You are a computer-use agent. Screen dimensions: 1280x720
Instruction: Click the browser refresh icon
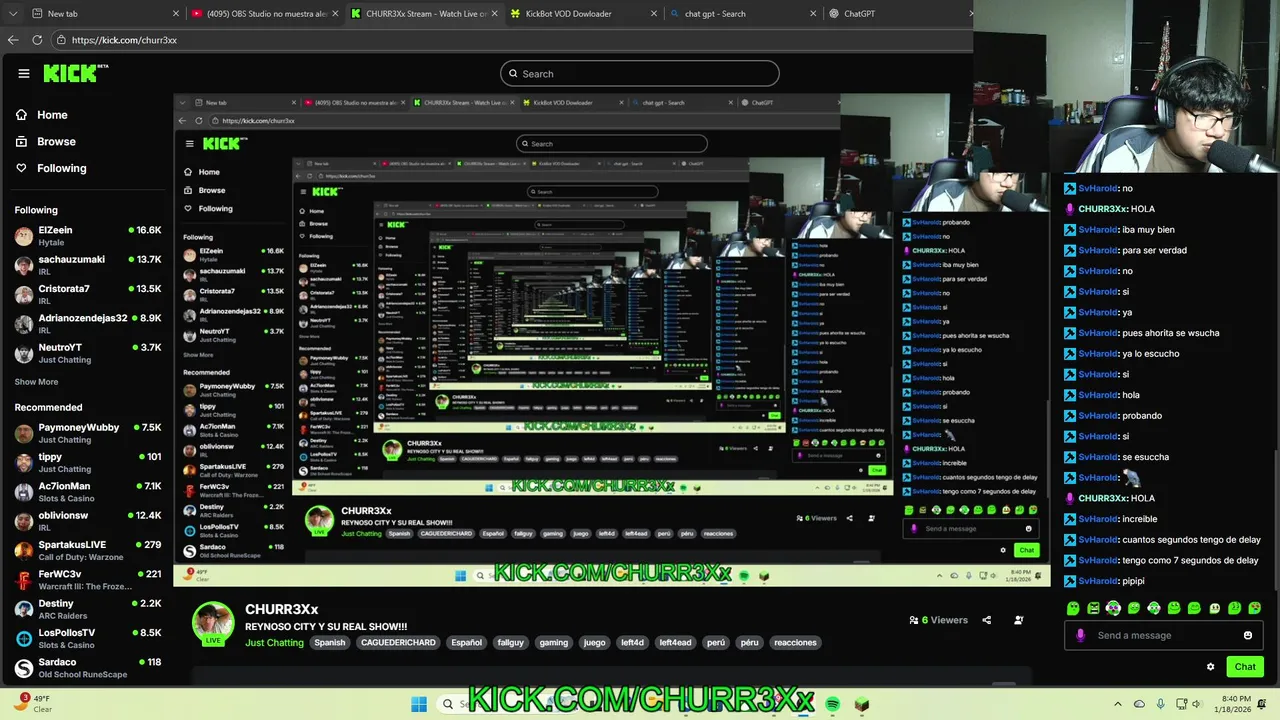pyautogui.click(x=37, y=40)
